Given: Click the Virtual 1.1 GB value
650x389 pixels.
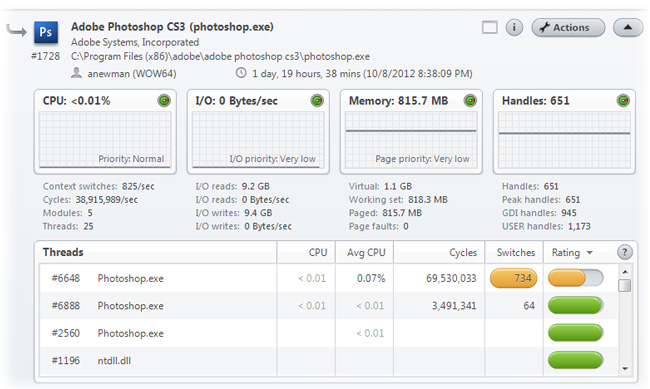Looking at the screenshot, I should (x=398, y=186).
